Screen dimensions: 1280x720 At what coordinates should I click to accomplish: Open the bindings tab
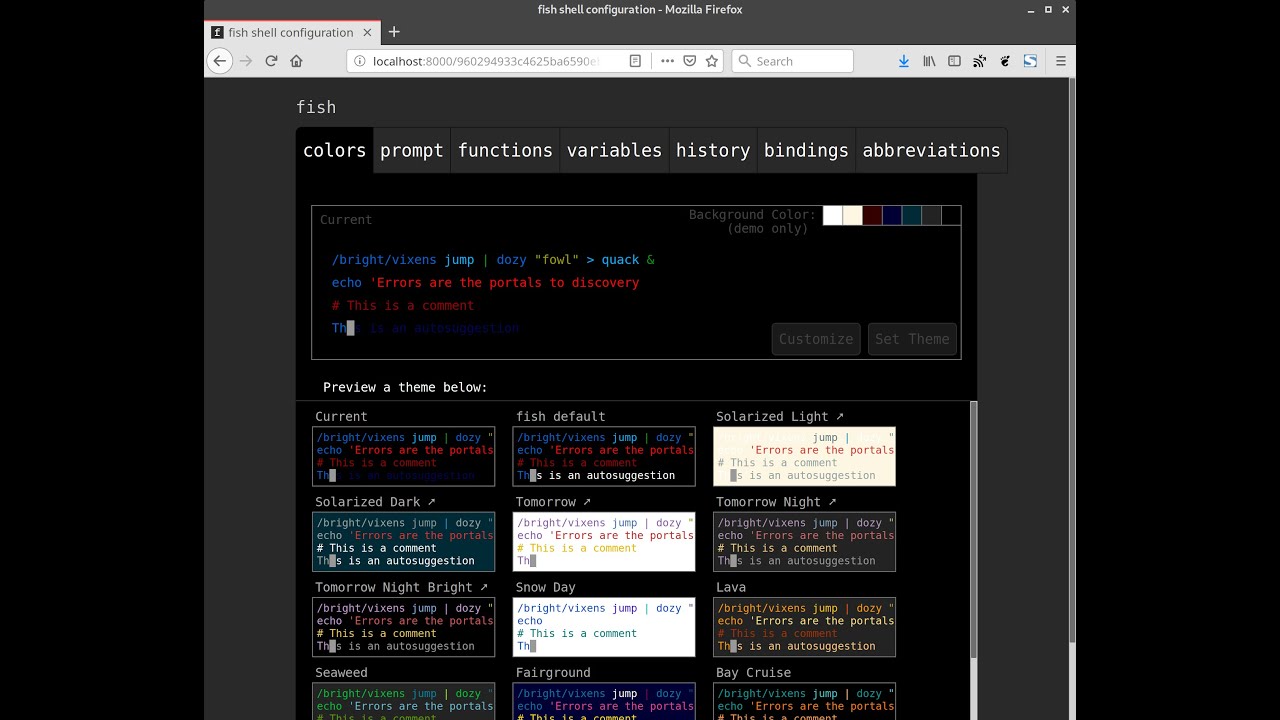(x=806, y=150)
